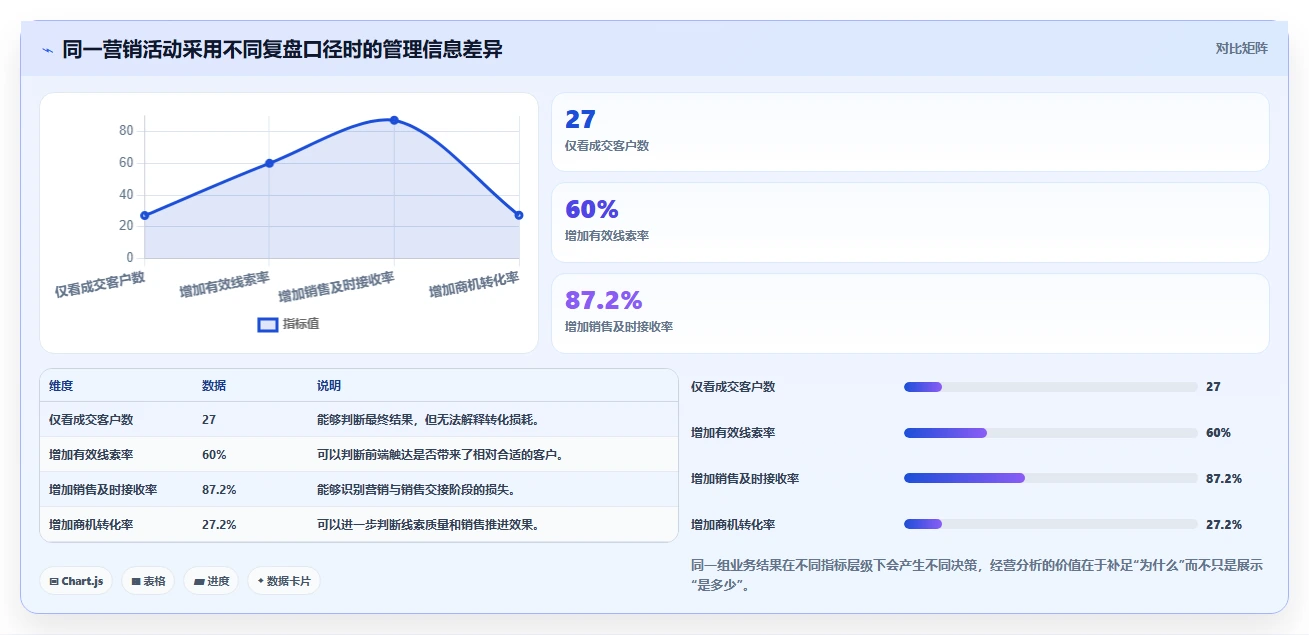Click the 数据 column header
The image size is (1309, 635).
(214, 386)
